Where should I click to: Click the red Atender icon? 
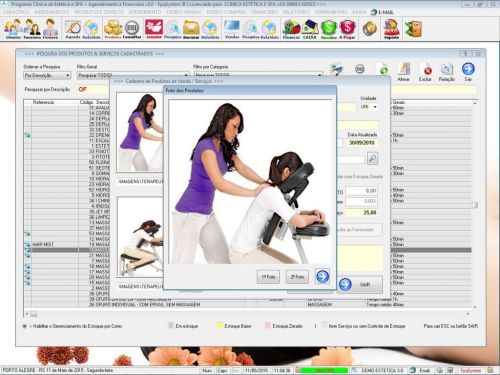pos(154,29)
